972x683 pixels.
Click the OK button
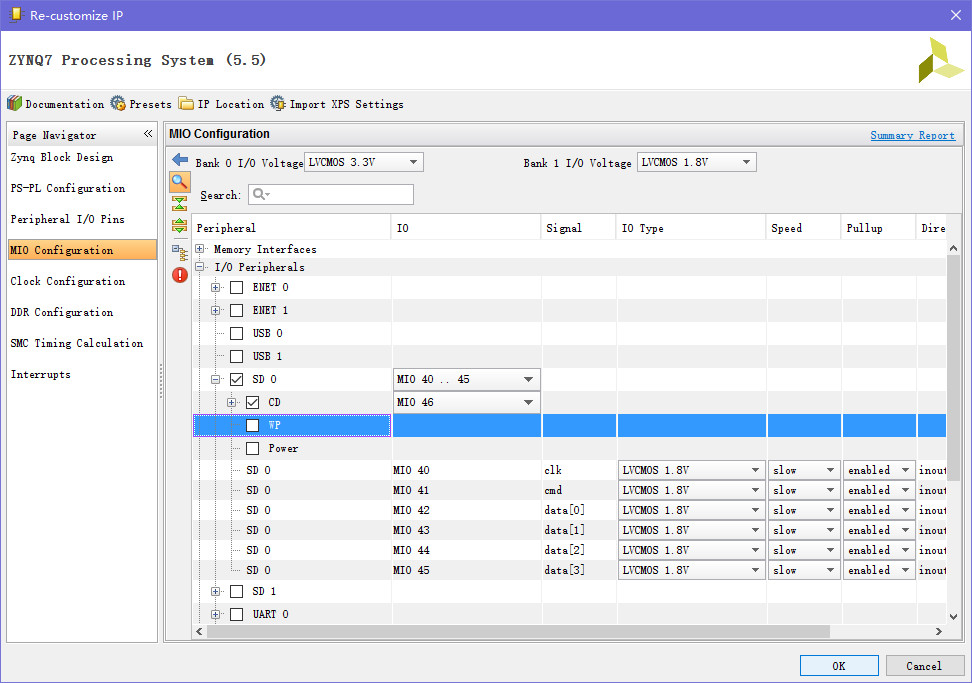pyautogui.click(x=839, y=666)
